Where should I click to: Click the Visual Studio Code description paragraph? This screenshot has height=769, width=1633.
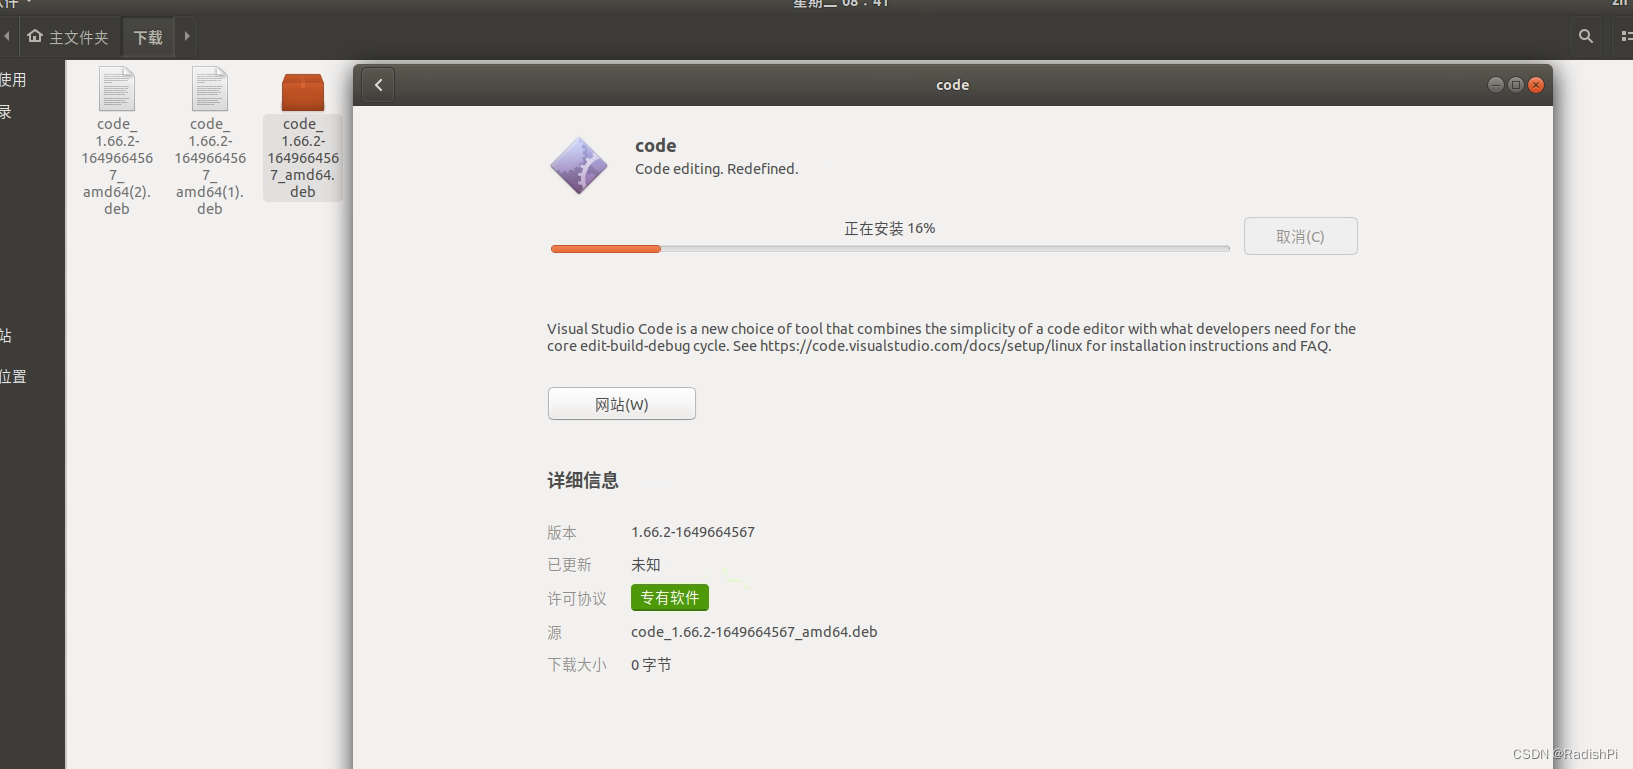coord(951,337)
